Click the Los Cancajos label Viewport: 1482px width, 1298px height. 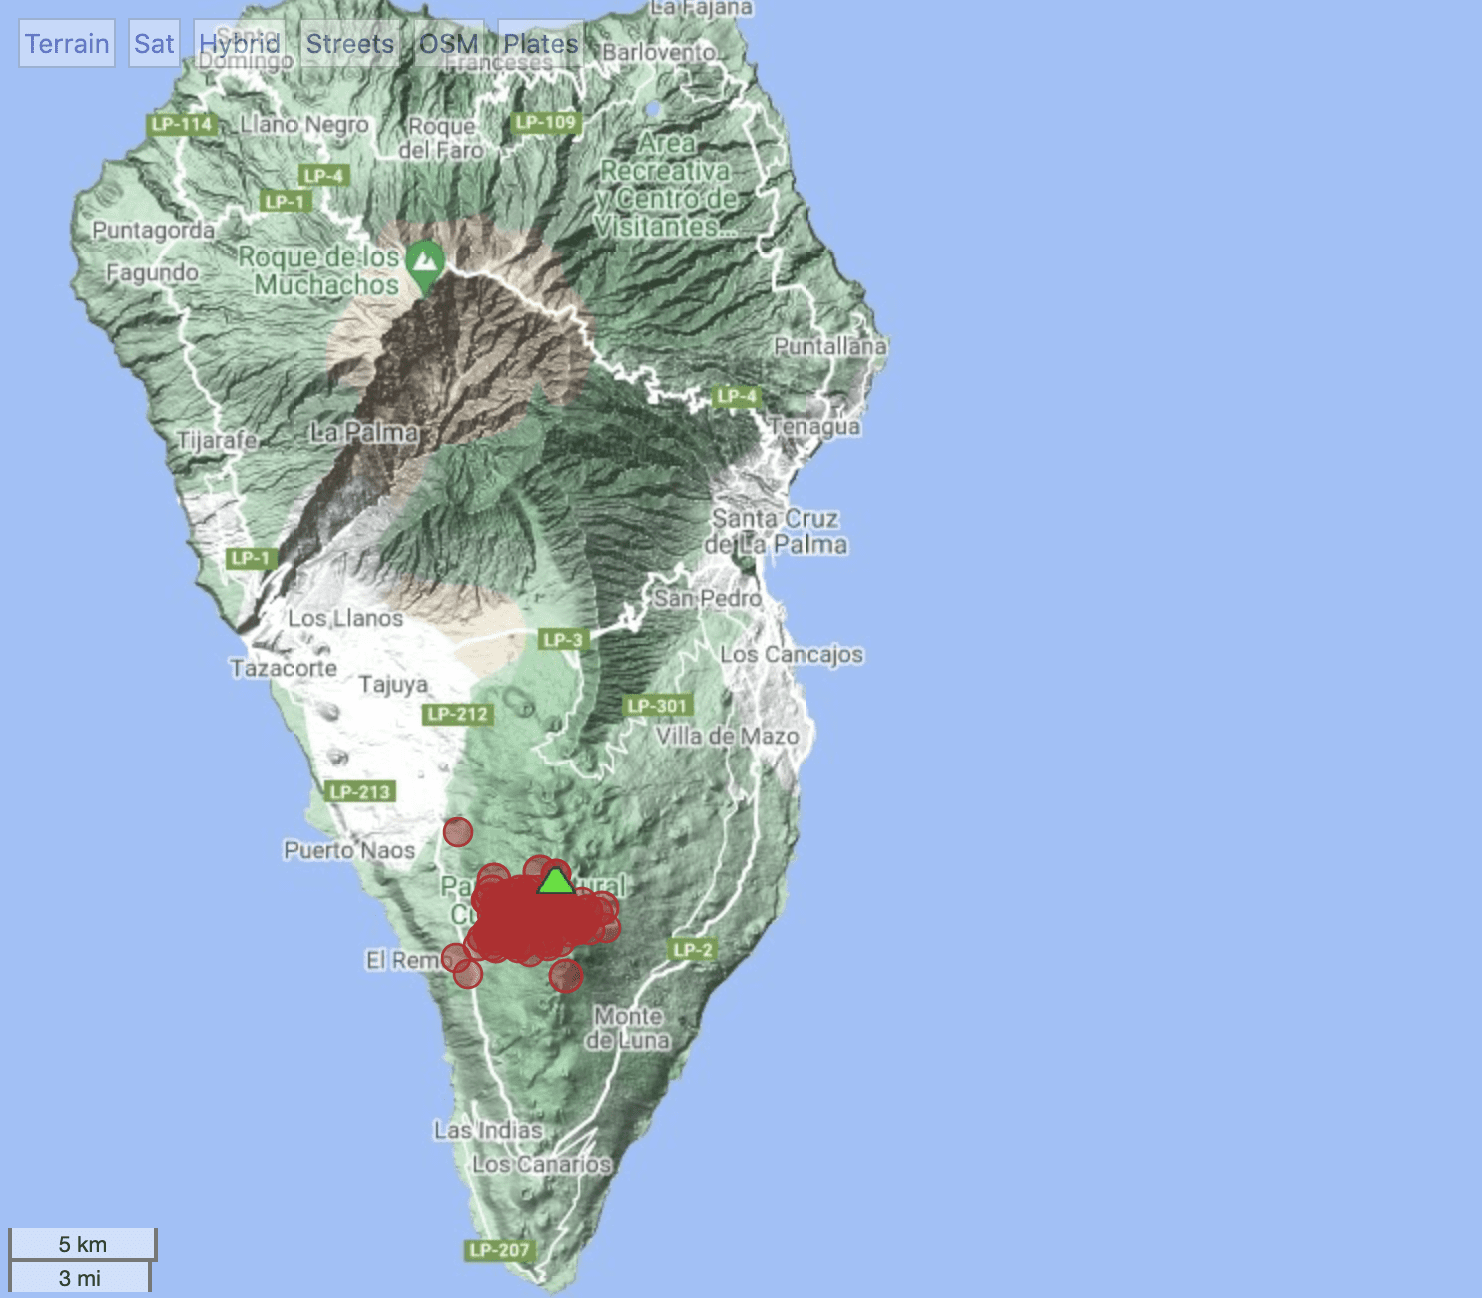(x=791, y=654)
